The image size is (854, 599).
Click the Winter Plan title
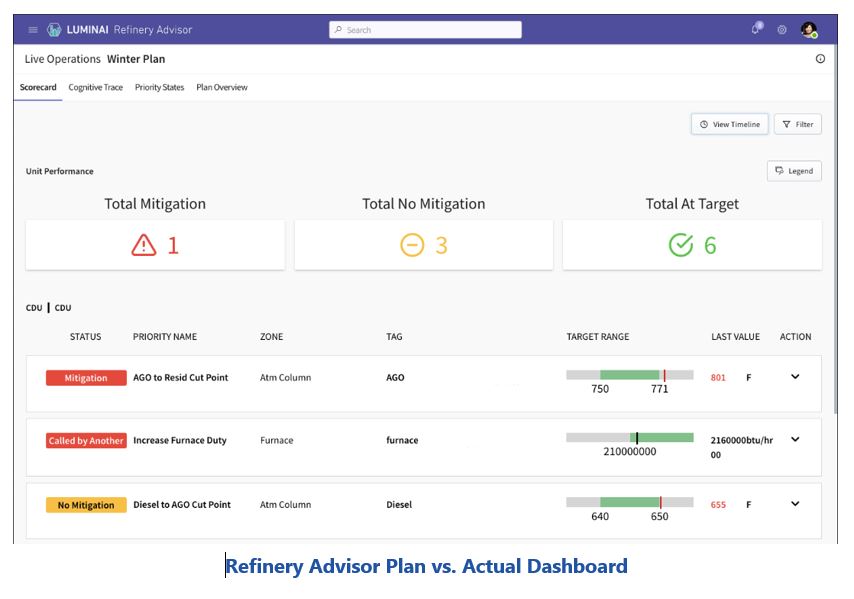[x=136, y=59]
